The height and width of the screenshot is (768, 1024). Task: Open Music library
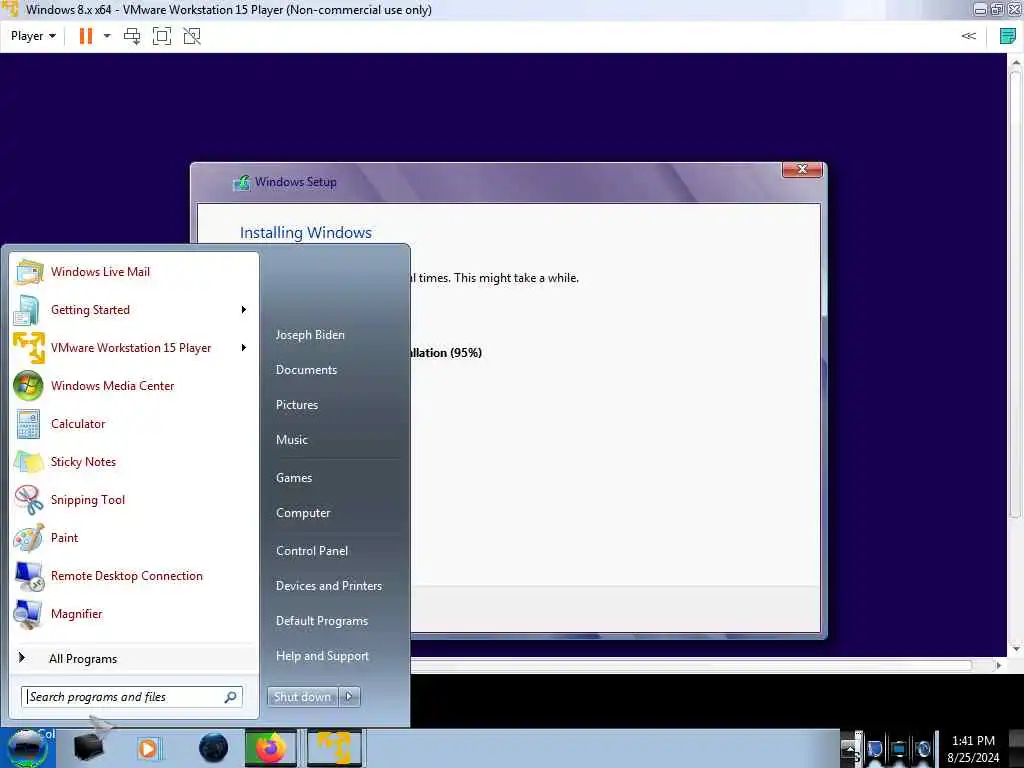(x=291, y=440)
